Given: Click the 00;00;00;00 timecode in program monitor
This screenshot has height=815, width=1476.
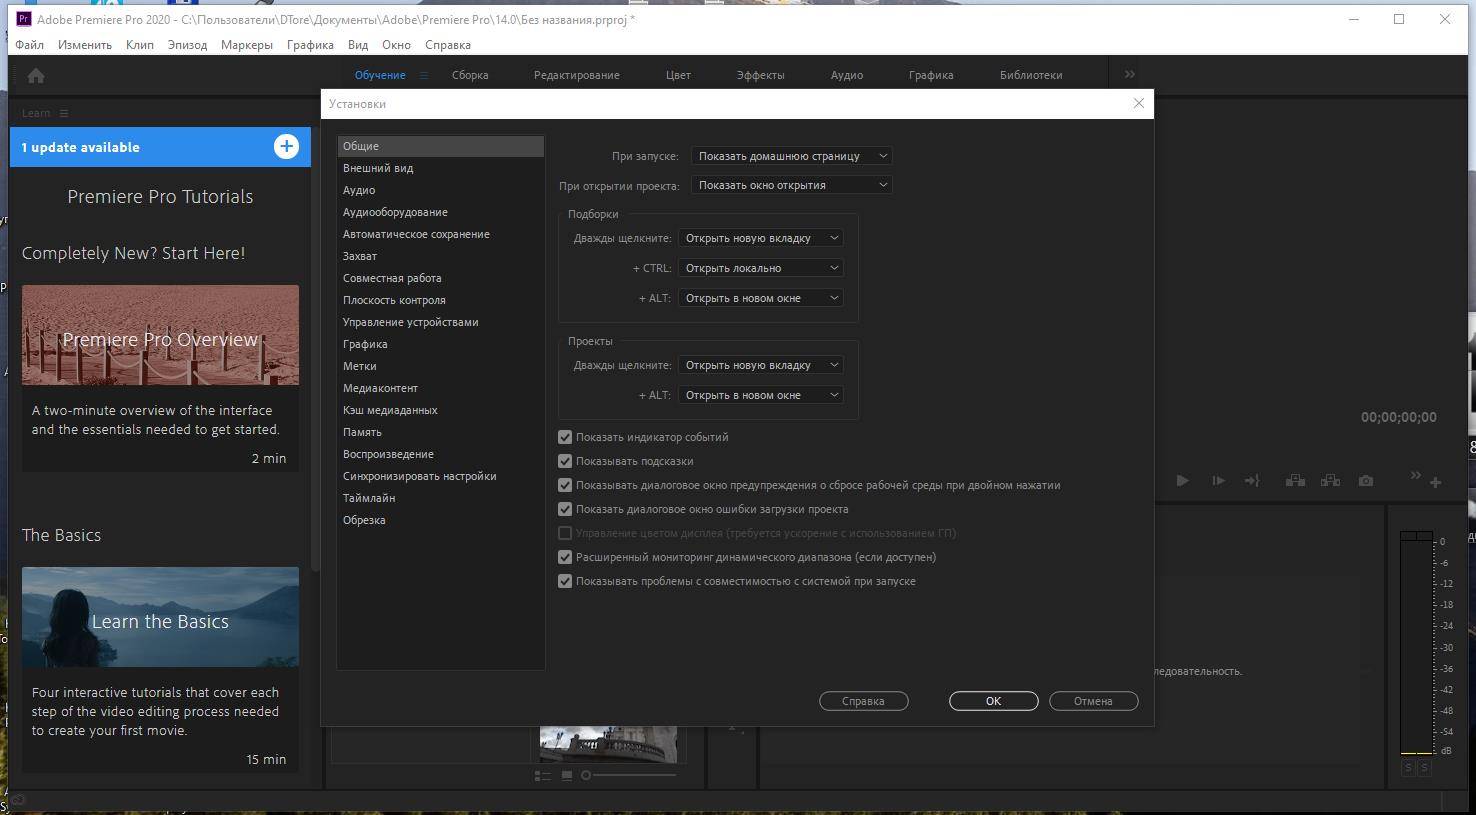Looking at the screenshot, I should point(1398,417).
